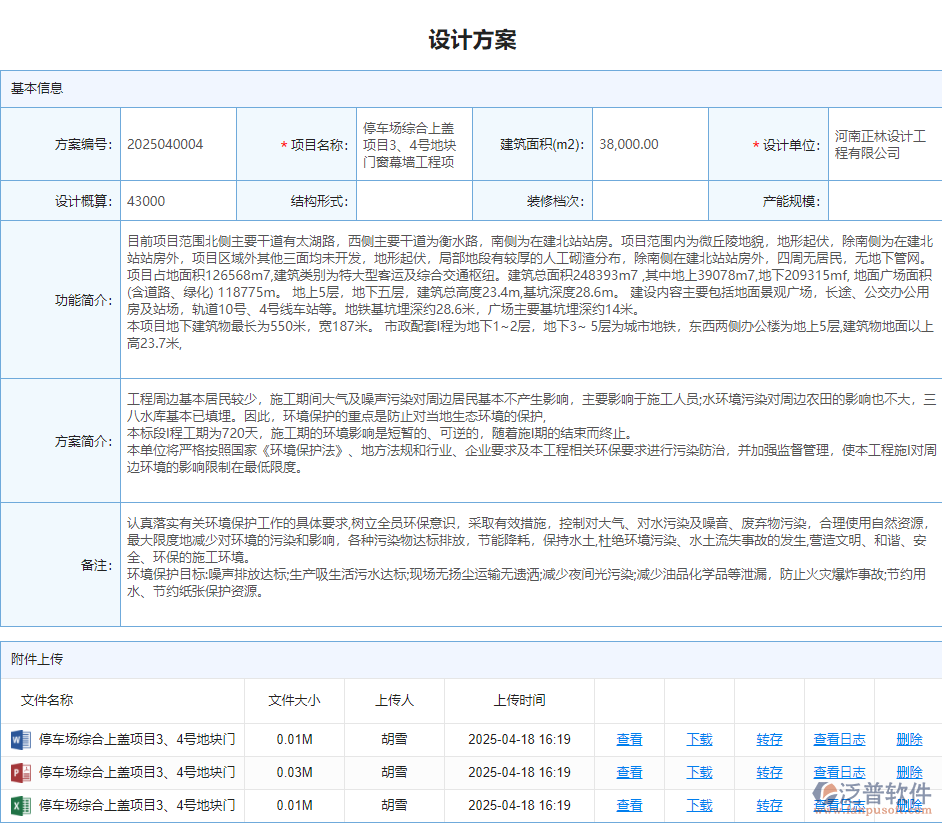The height and width of the screenshot is (826, 942).
Task: Open 查看日志 for the first attachment
Action: click(839, 740)
